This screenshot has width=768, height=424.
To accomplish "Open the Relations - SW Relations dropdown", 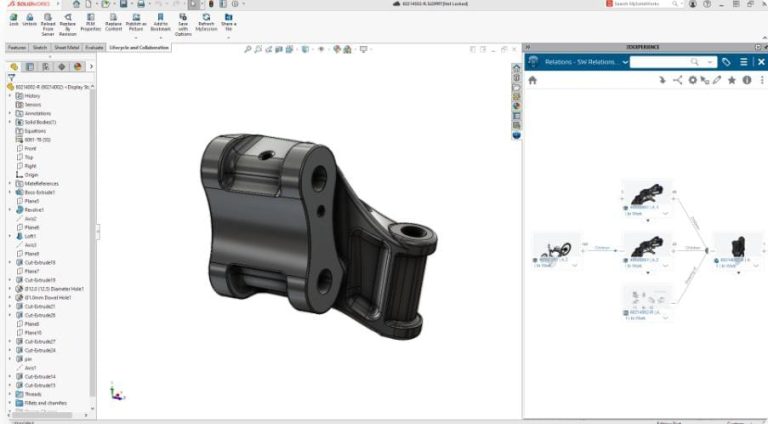I will [x=625, y=62].
